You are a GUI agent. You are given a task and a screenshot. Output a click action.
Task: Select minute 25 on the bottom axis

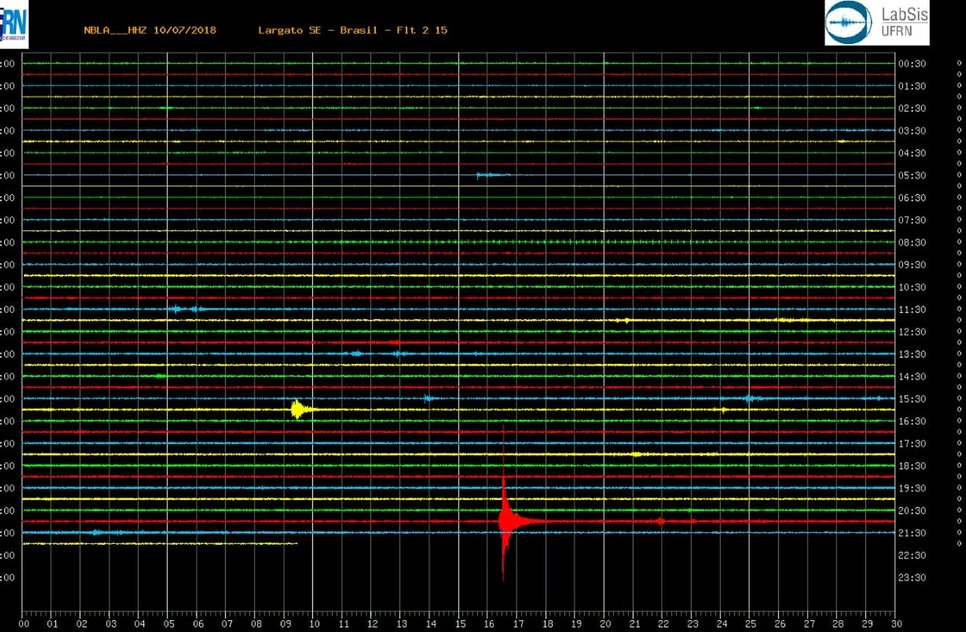pyautogui.click(x=750, y=624)
